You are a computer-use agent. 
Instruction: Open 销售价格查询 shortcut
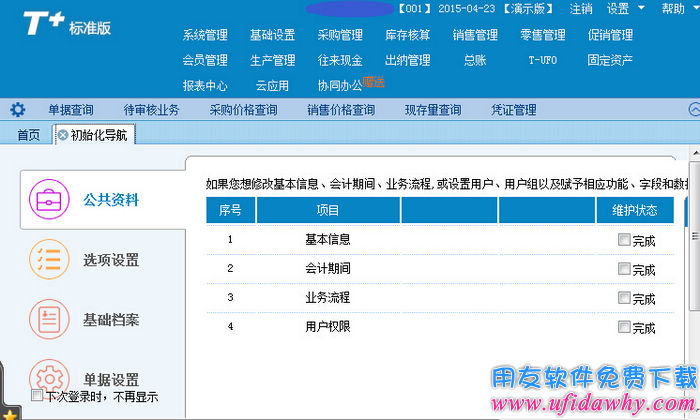pyautogui.click(x=341, y=110)
